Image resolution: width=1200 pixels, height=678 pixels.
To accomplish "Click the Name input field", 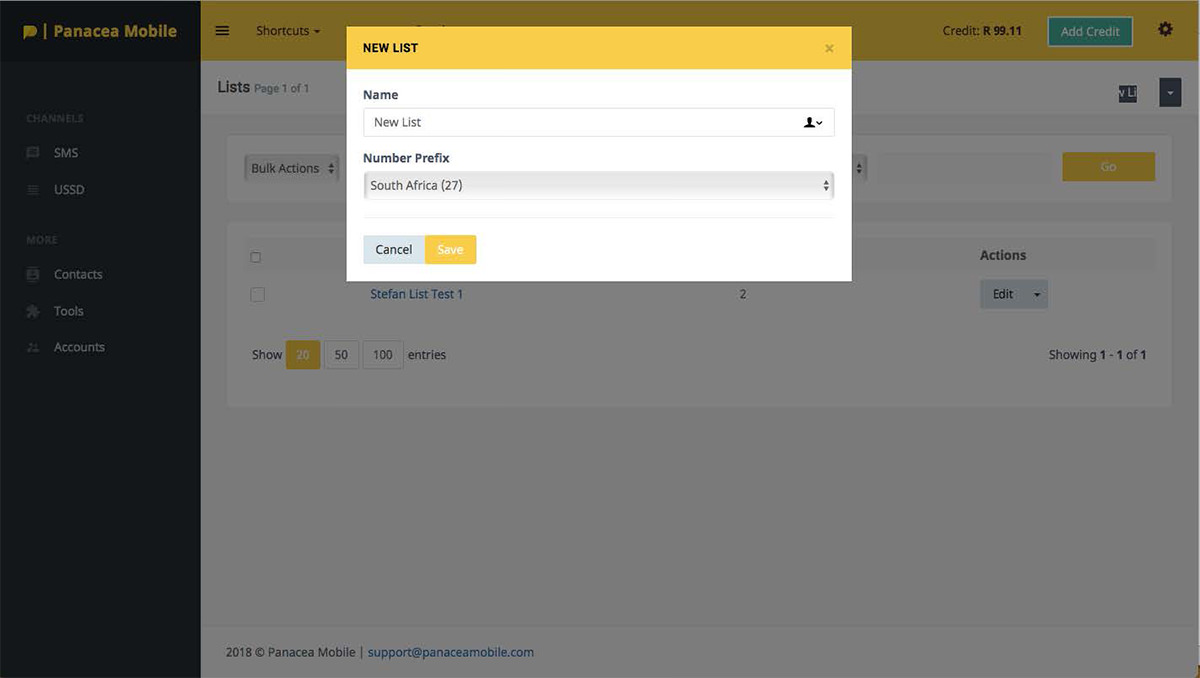I will (x=580, y=122).
